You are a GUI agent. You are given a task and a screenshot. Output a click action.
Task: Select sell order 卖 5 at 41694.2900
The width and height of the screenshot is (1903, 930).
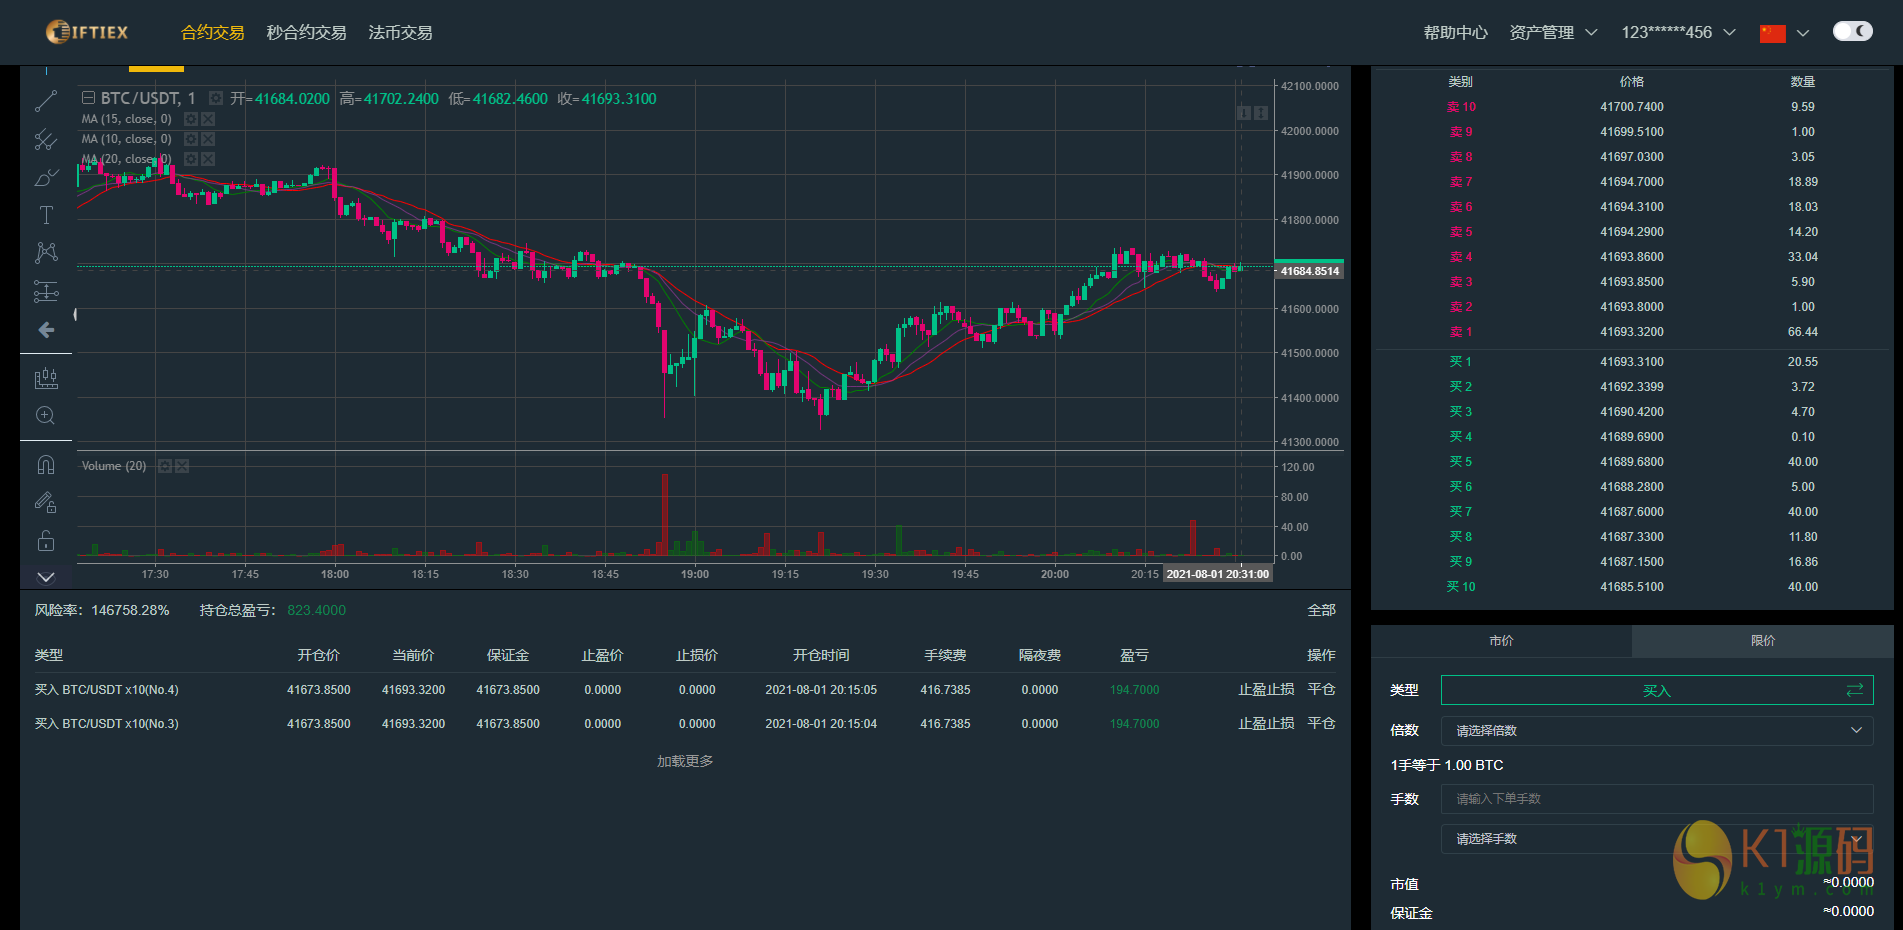1632,232
